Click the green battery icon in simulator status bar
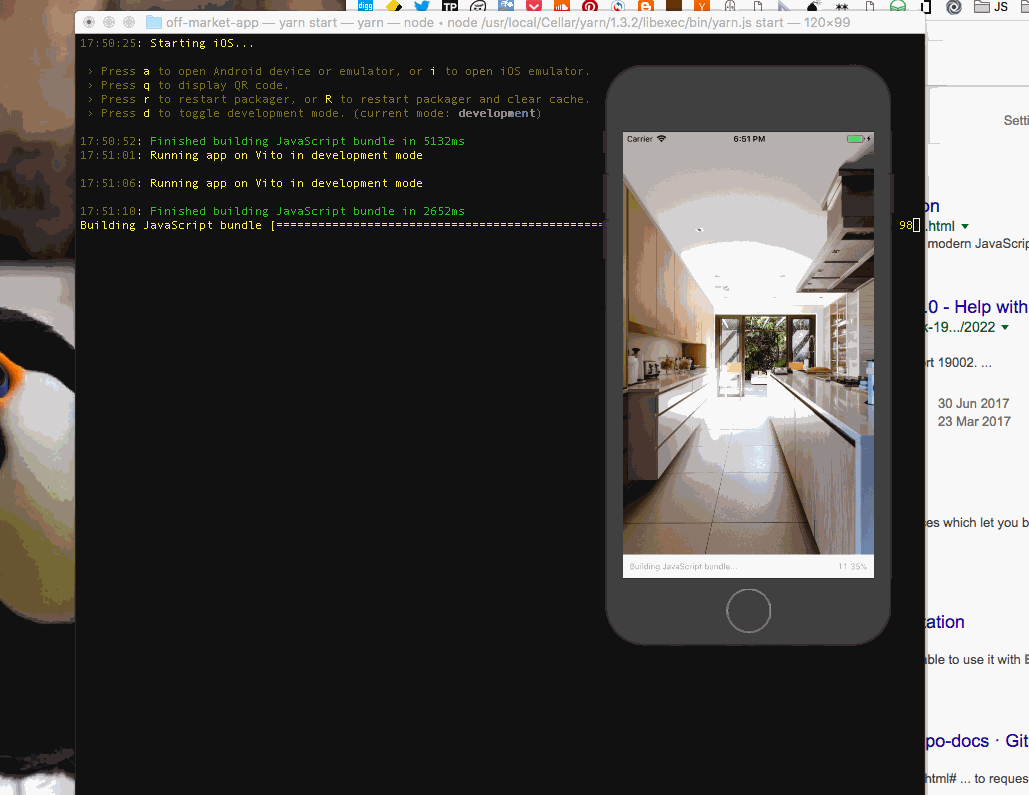1029x795 pixels. pyautogui.click(x=855, y=139)
